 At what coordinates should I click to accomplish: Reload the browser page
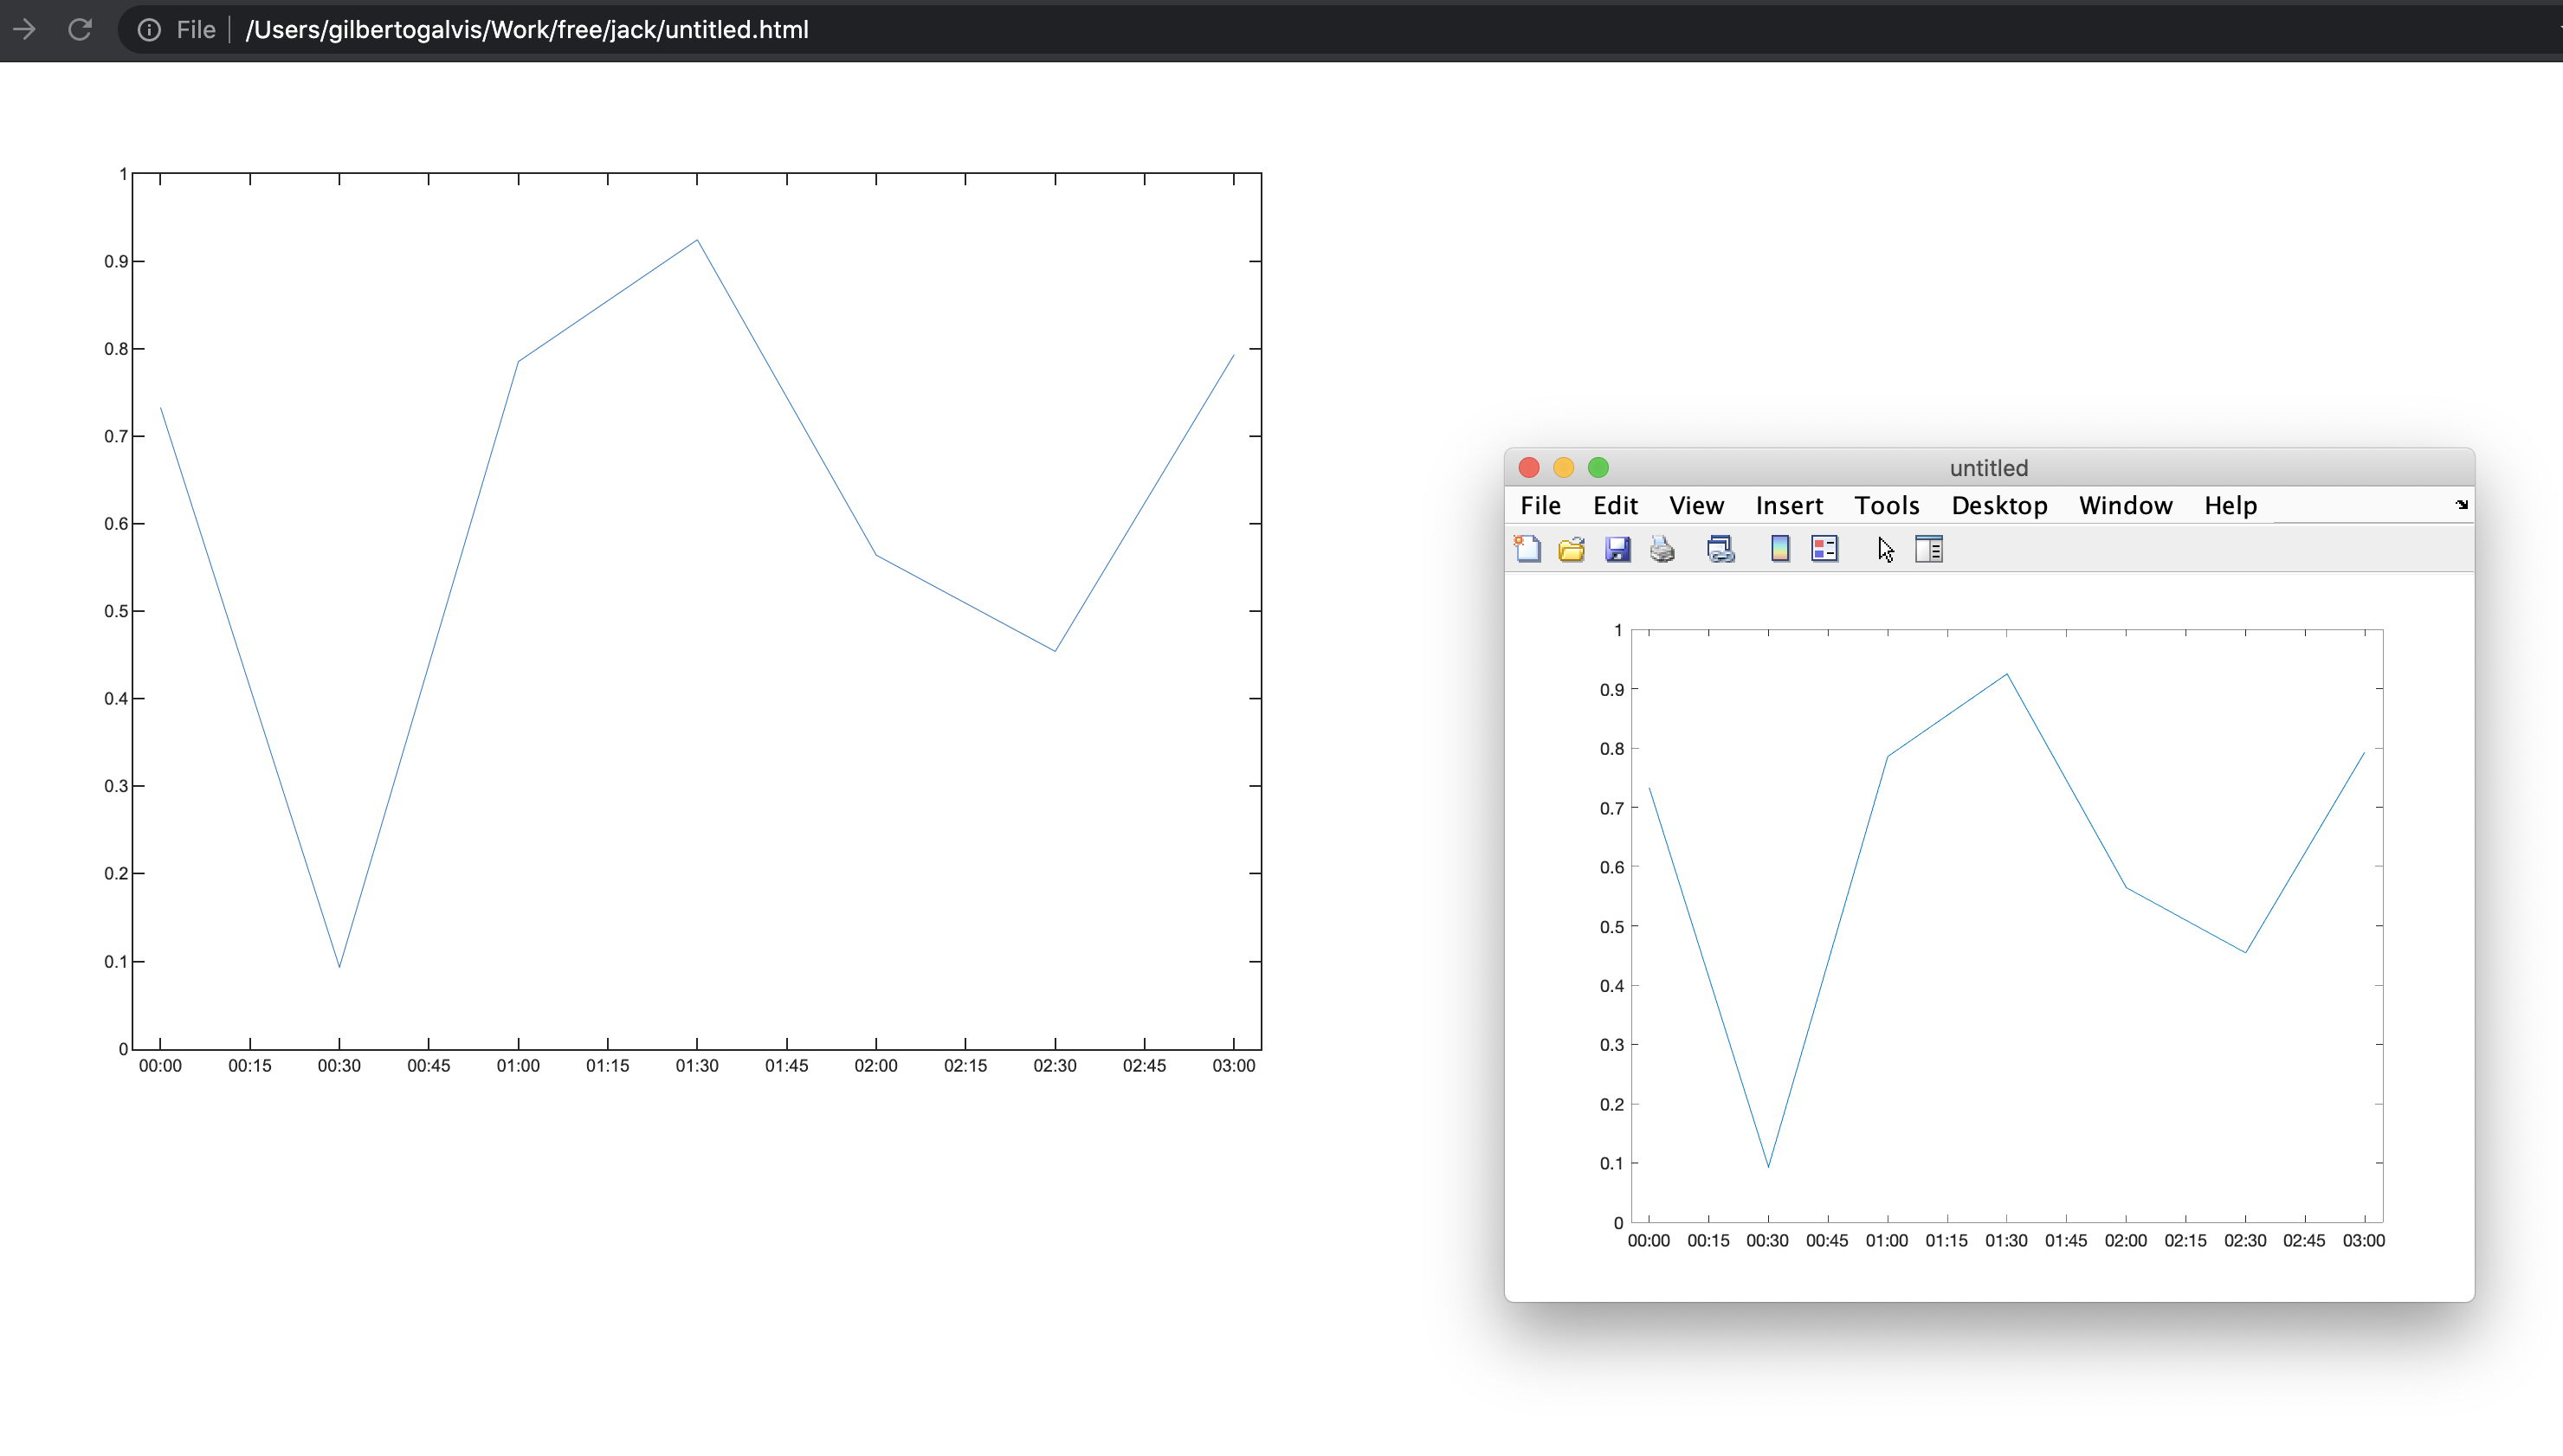pyautogui.click(x=80, y=29)
